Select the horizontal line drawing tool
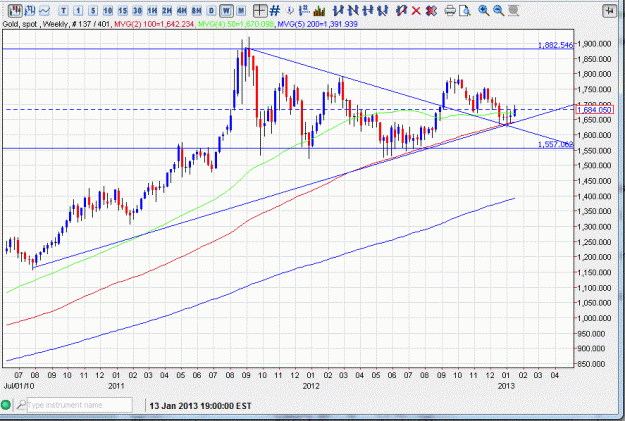 pyautogui.click(x=368, y=11)
